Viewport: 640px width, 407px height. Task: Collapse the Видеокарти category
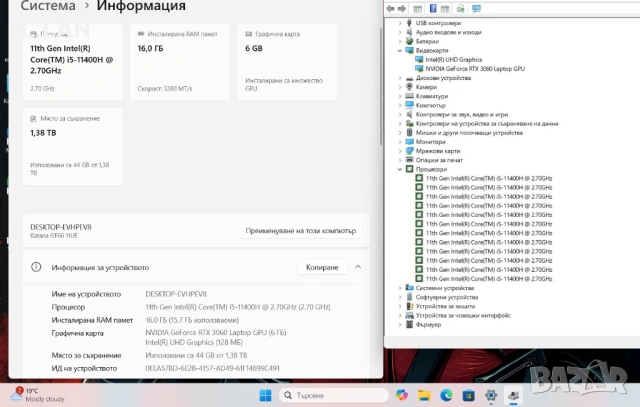400,51
